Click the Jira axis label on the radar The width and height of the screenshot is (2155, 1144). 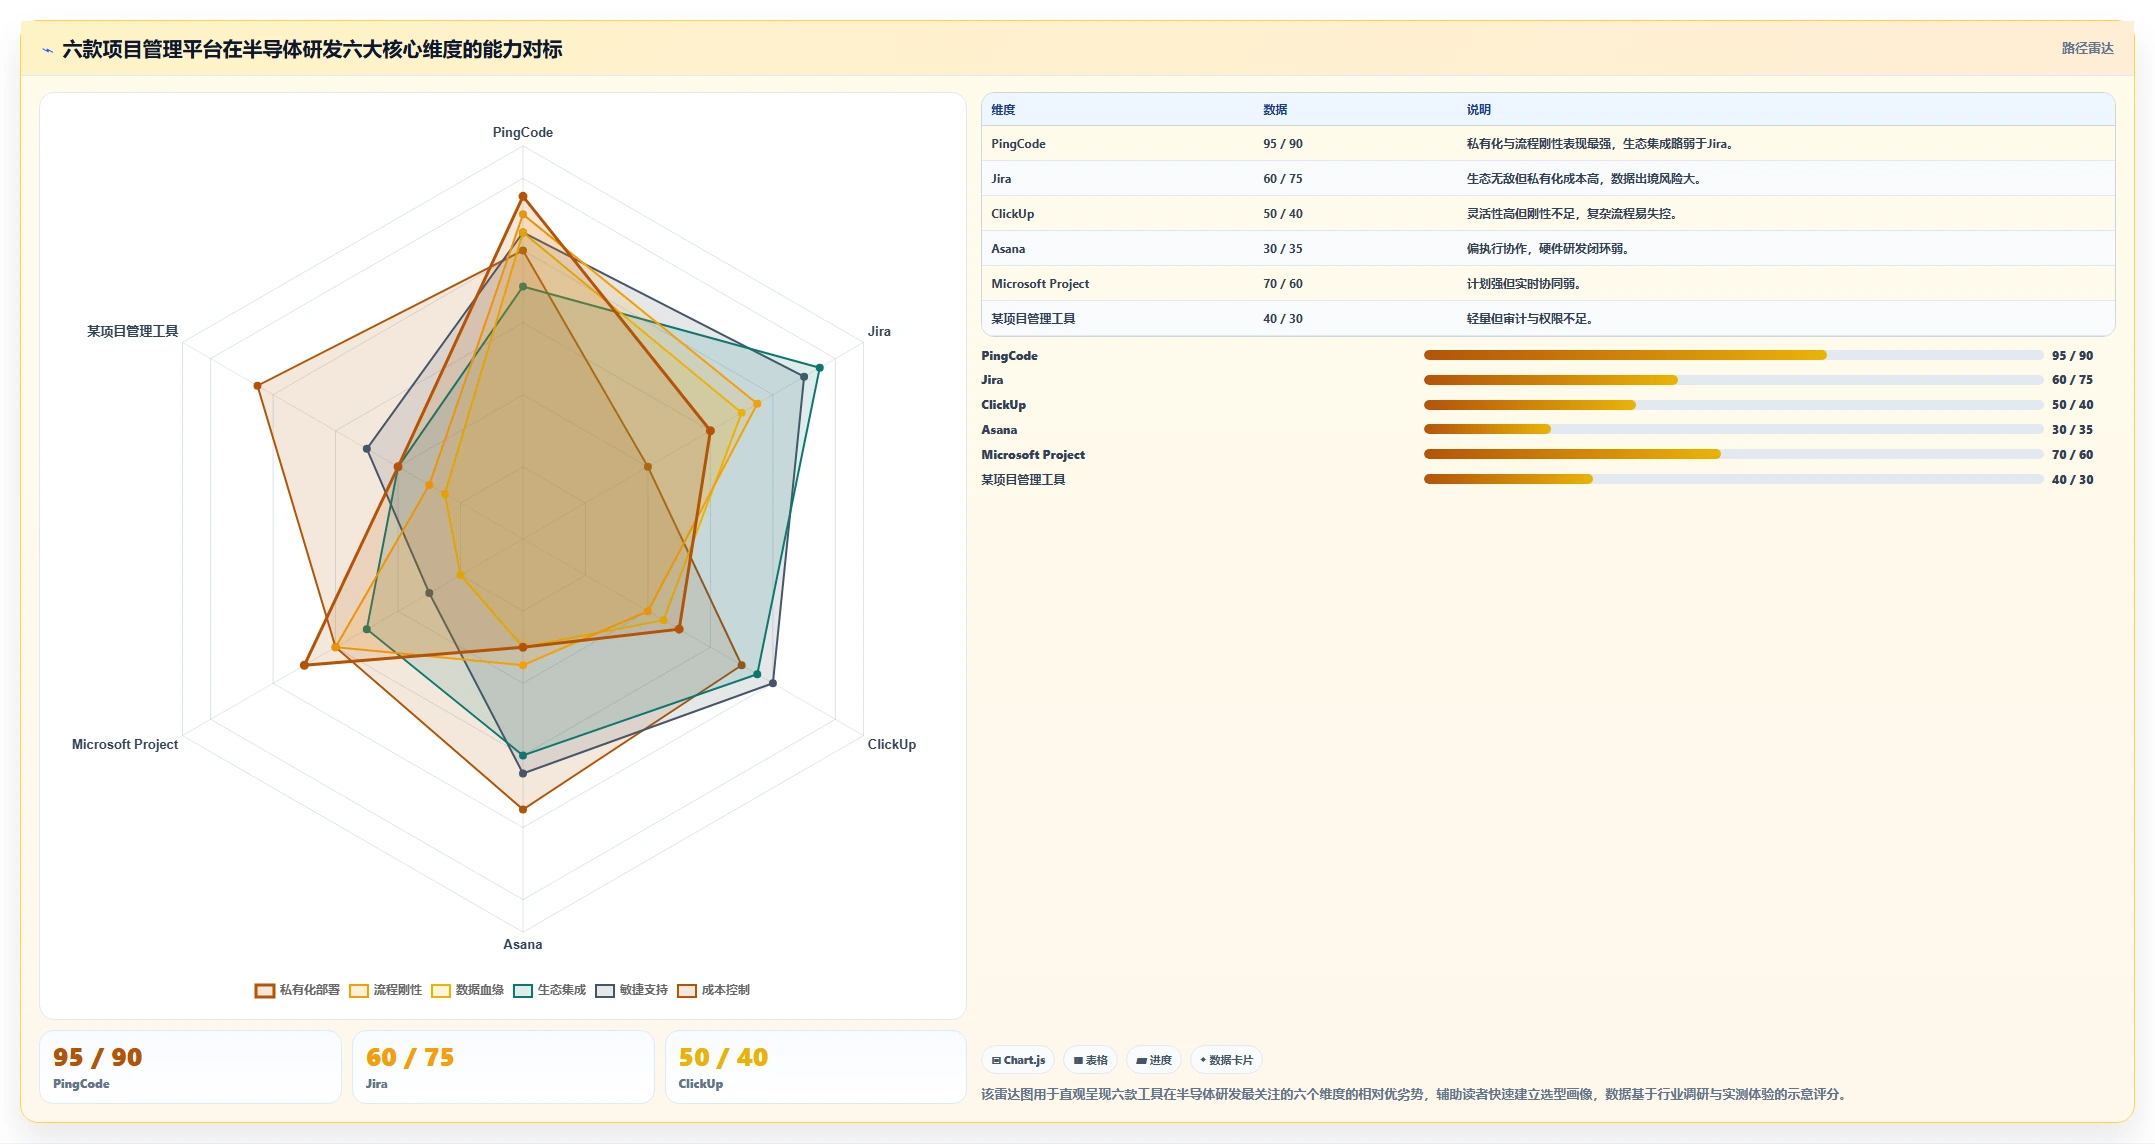point(879,331)
